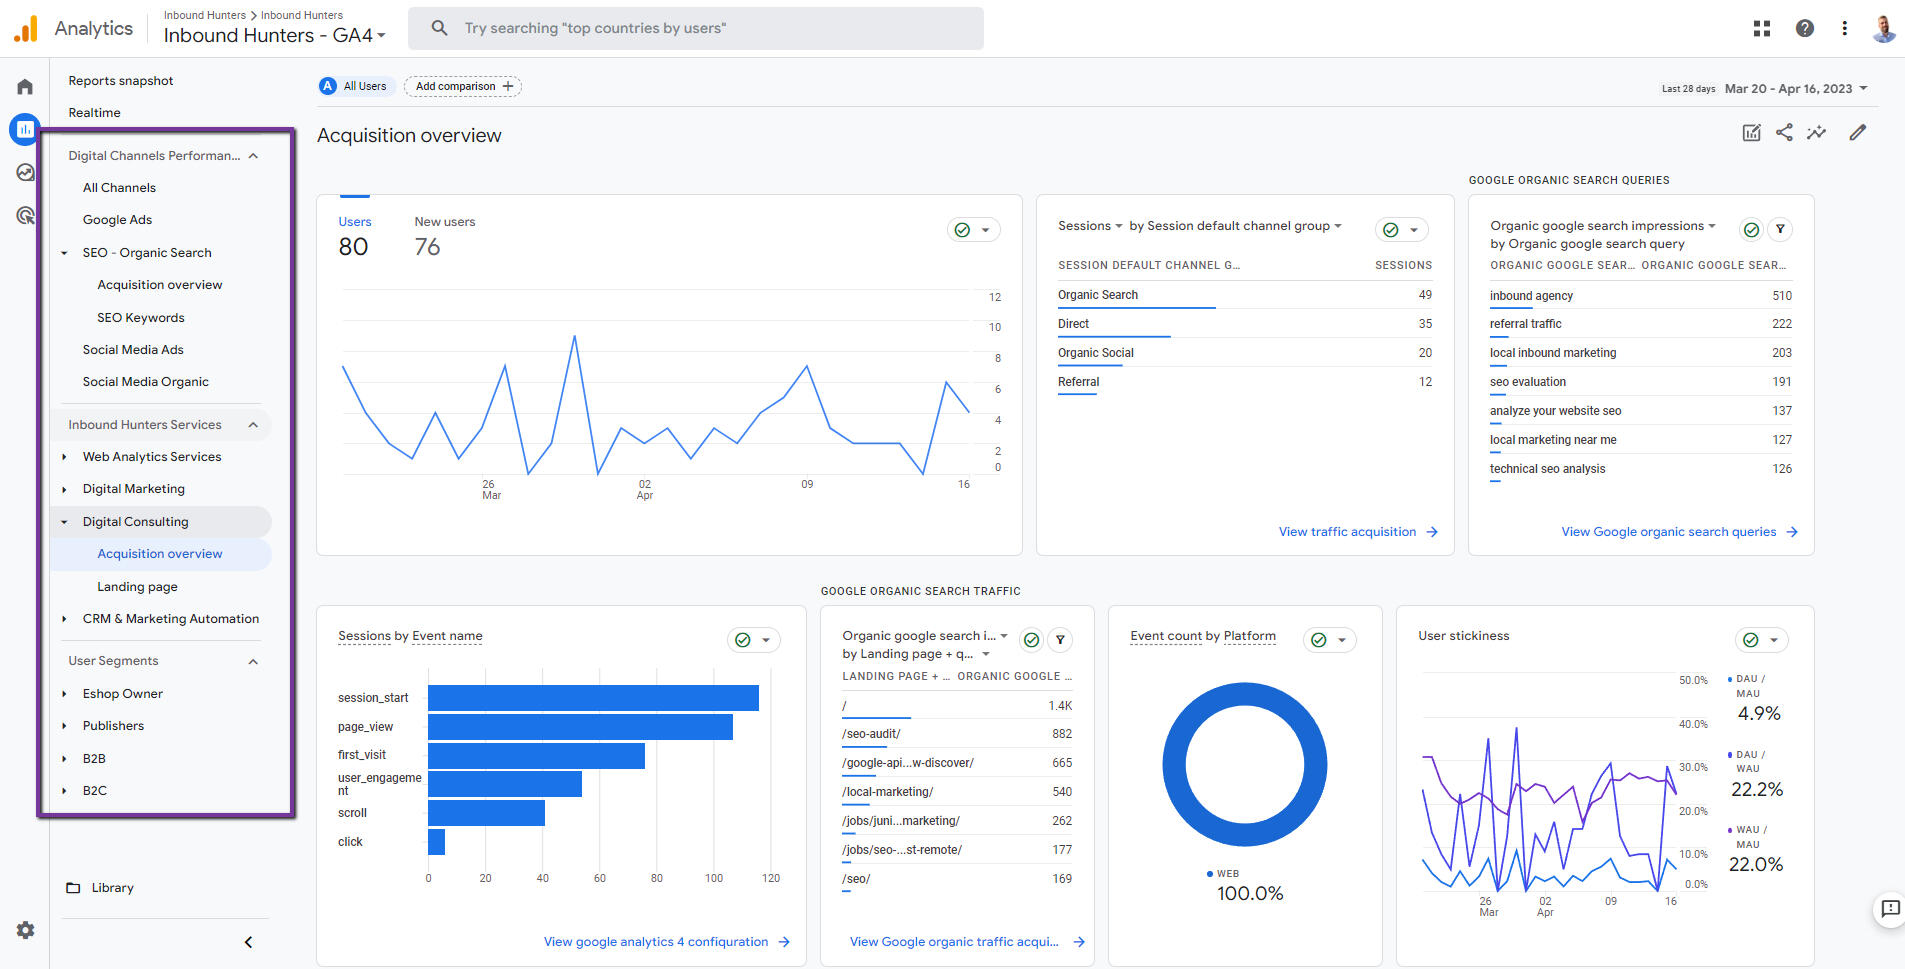Open the Home icon in left rail
Screen dimensions: 1905x969
pos(25,87)
